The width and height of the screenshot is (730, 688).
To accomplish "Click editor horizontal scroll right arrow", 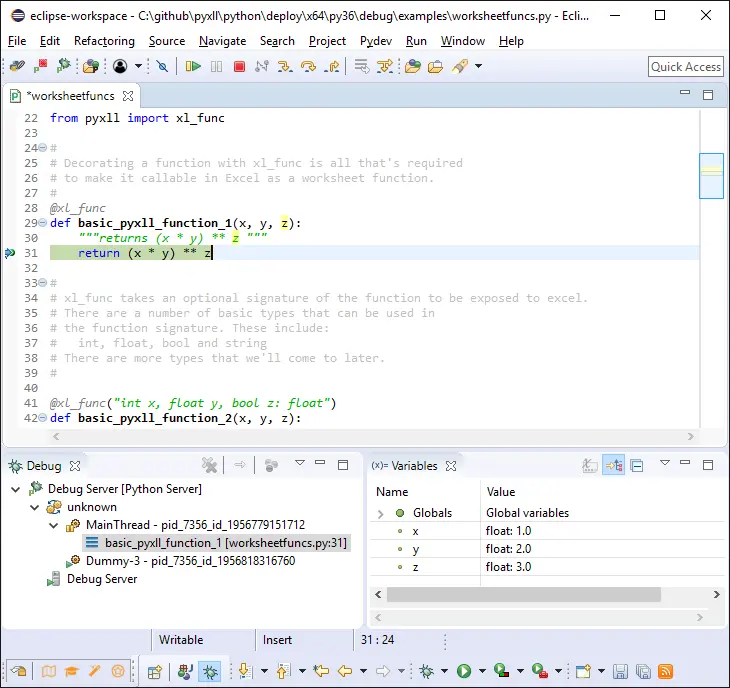I will pos(691,437).
